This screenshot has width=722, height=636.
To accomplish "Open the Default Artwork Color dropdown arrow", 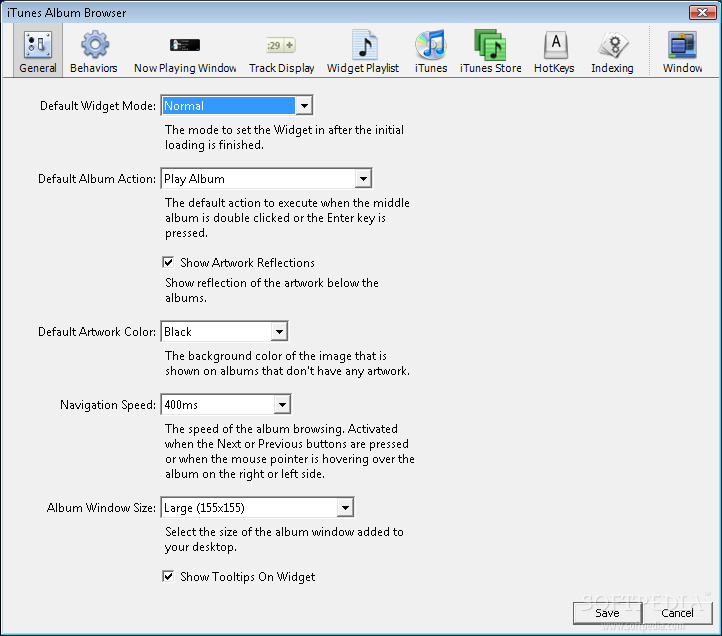I will click(279, 332).
